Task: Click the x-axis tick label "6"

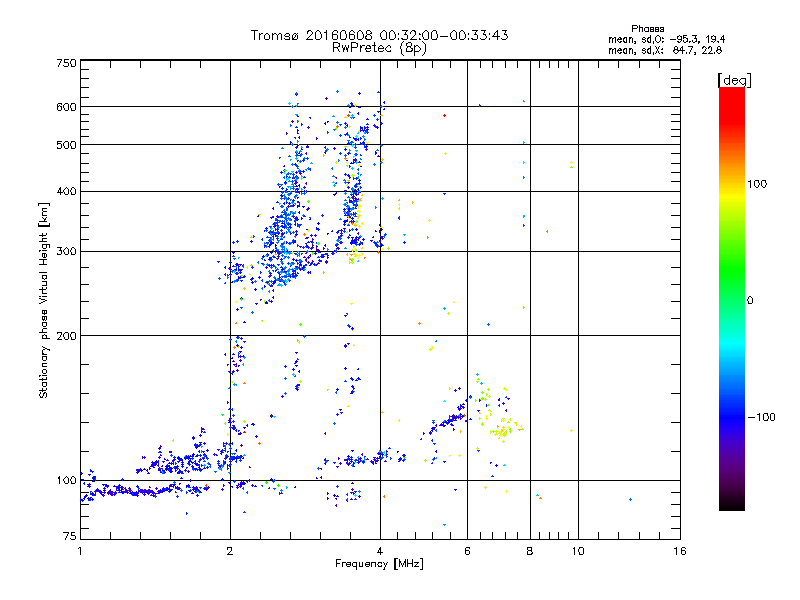Action: (467, 551)
